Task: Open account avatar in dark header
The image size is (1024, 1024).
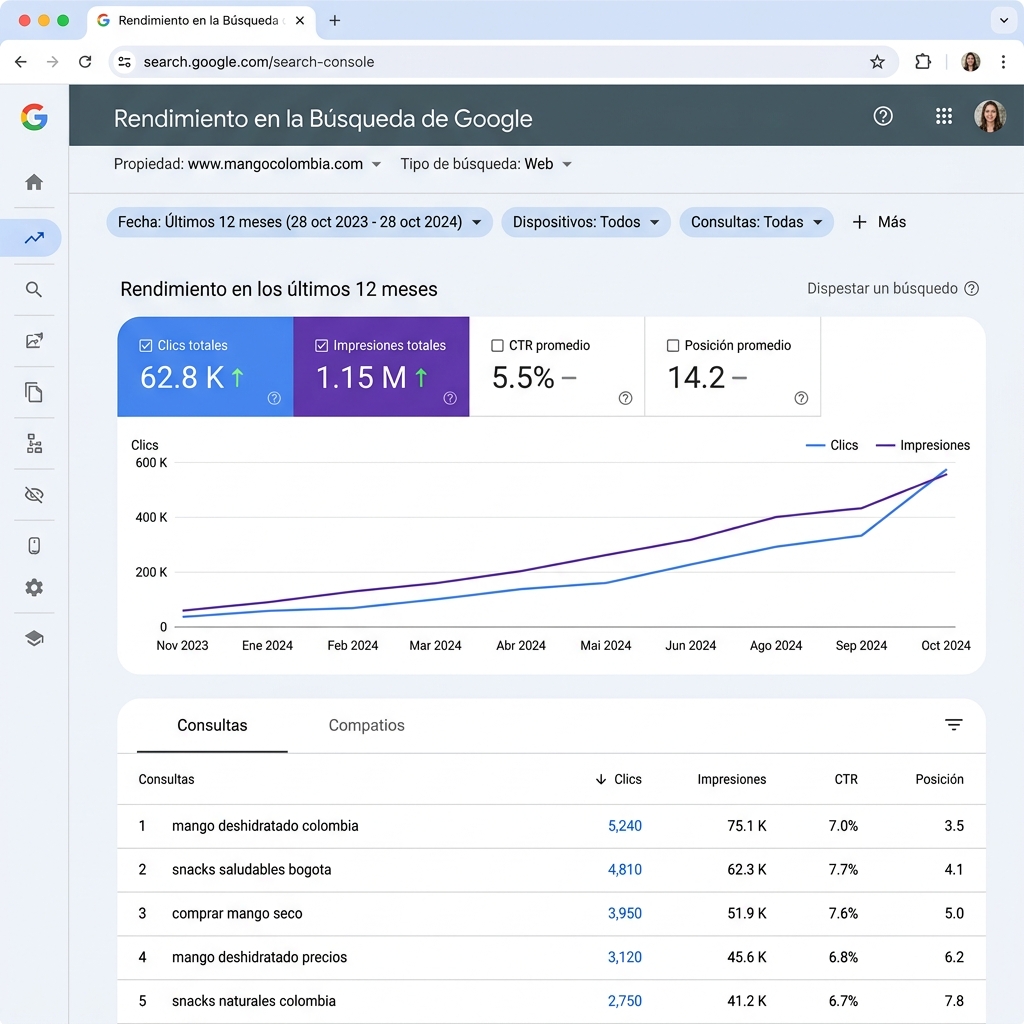Action: 990,116
